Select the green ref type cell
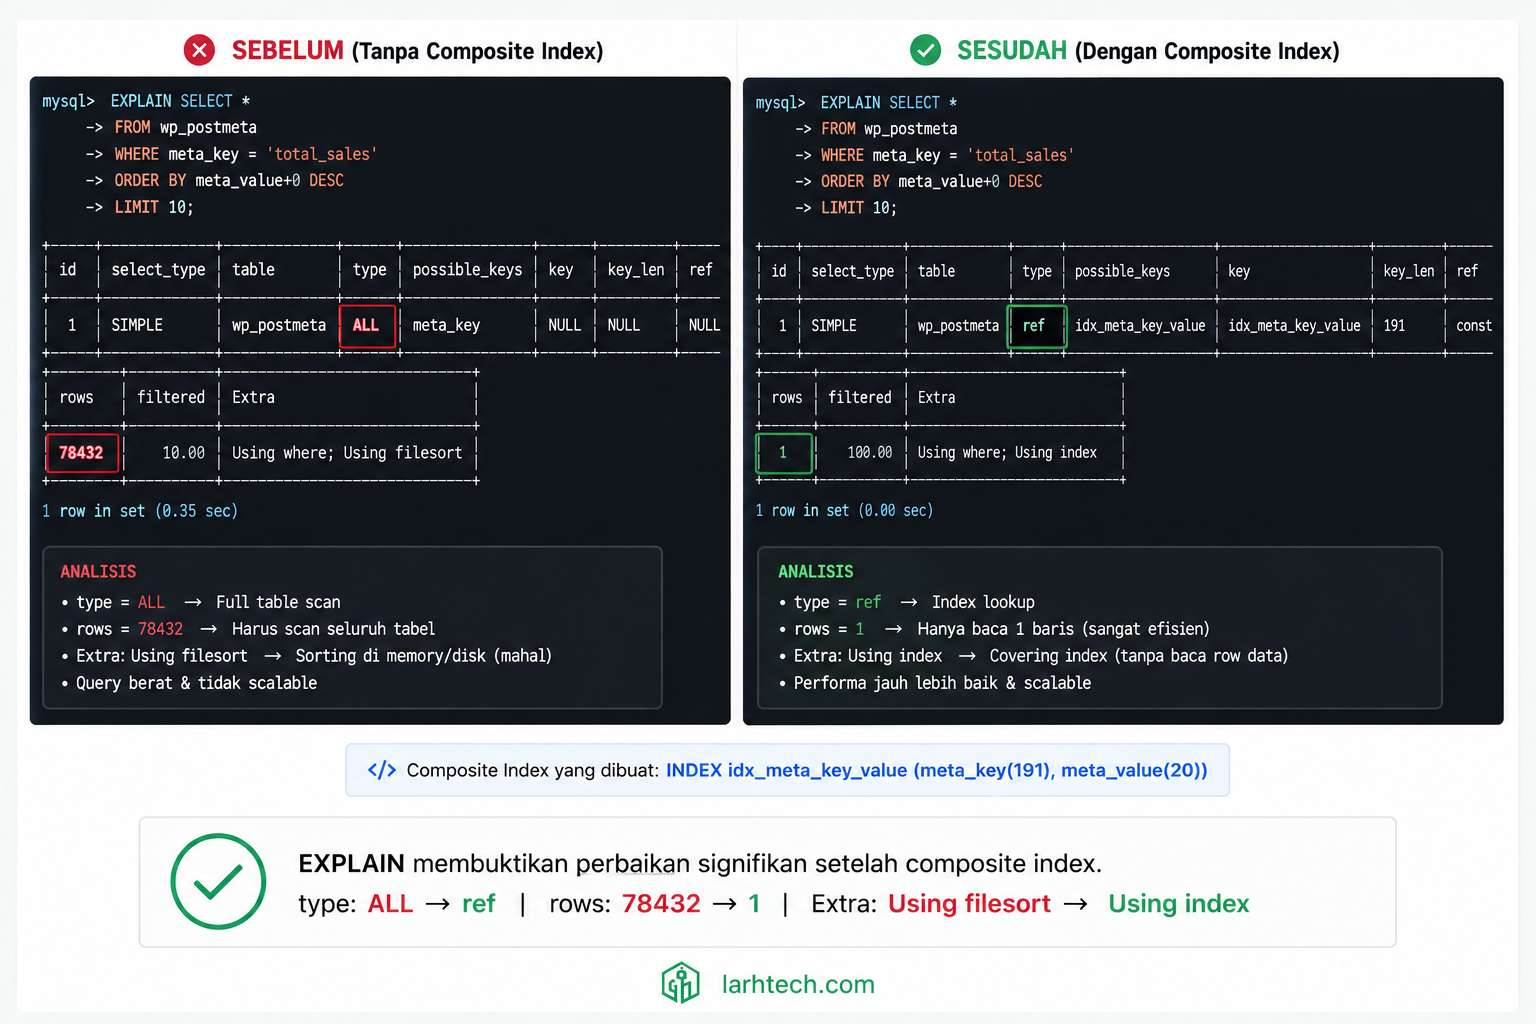 point(1036,326)
